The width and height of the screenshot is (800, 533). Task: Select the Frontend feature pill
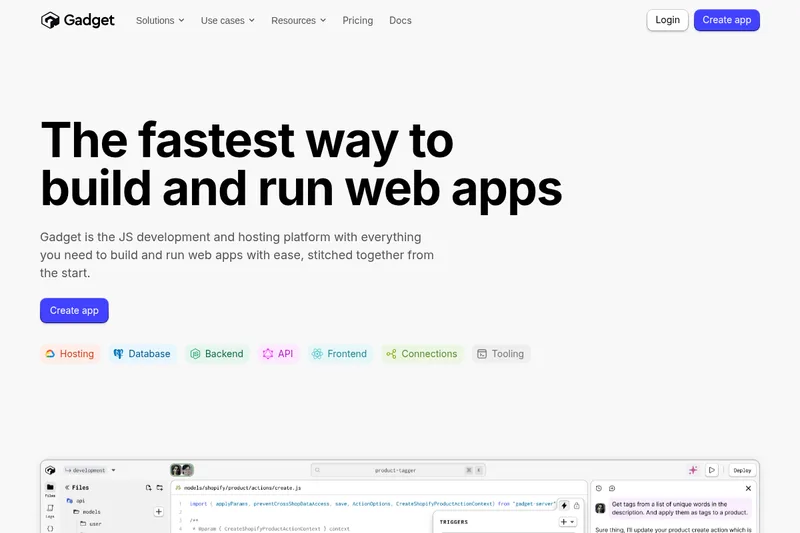pos(340,353)
